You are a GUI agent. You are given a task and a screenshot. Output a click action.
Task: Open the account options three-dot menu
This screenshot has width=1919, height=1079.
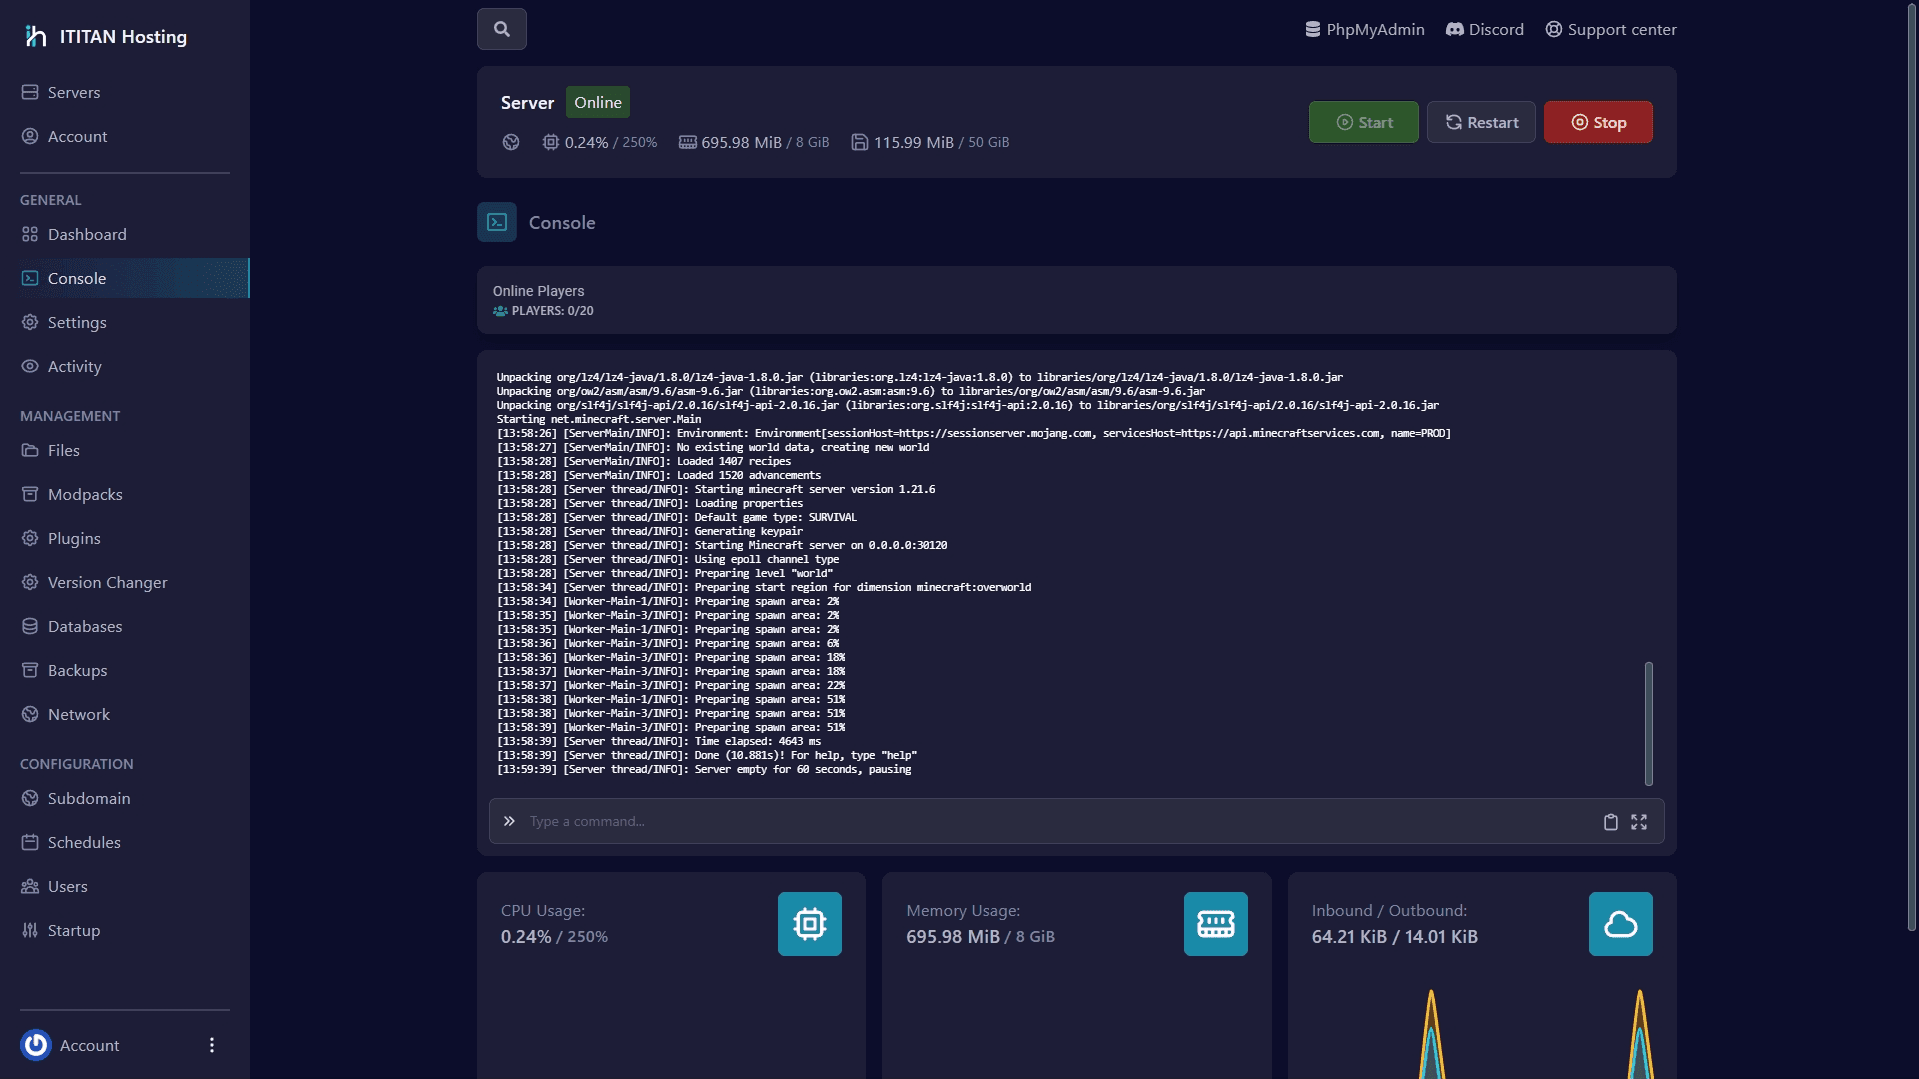(212, 1045)
